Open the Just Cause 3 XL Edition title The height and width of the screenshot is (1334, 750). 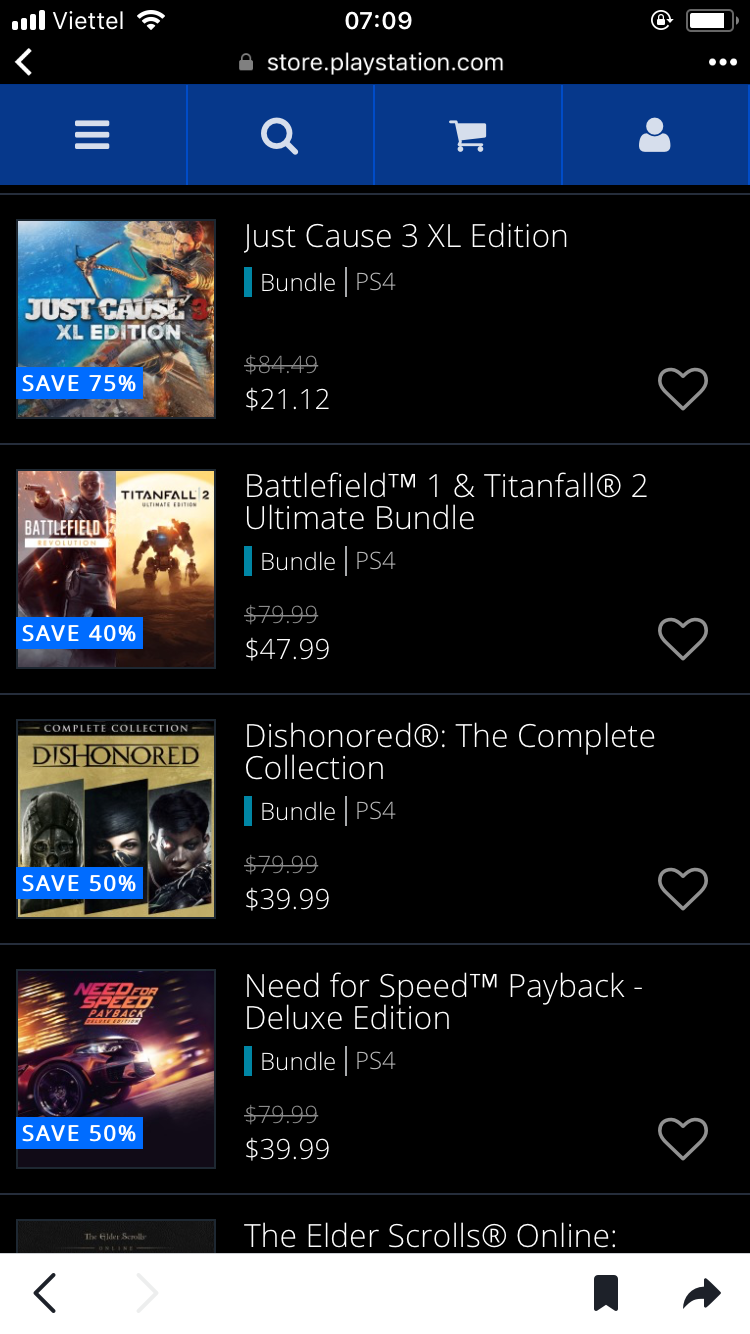406,237
